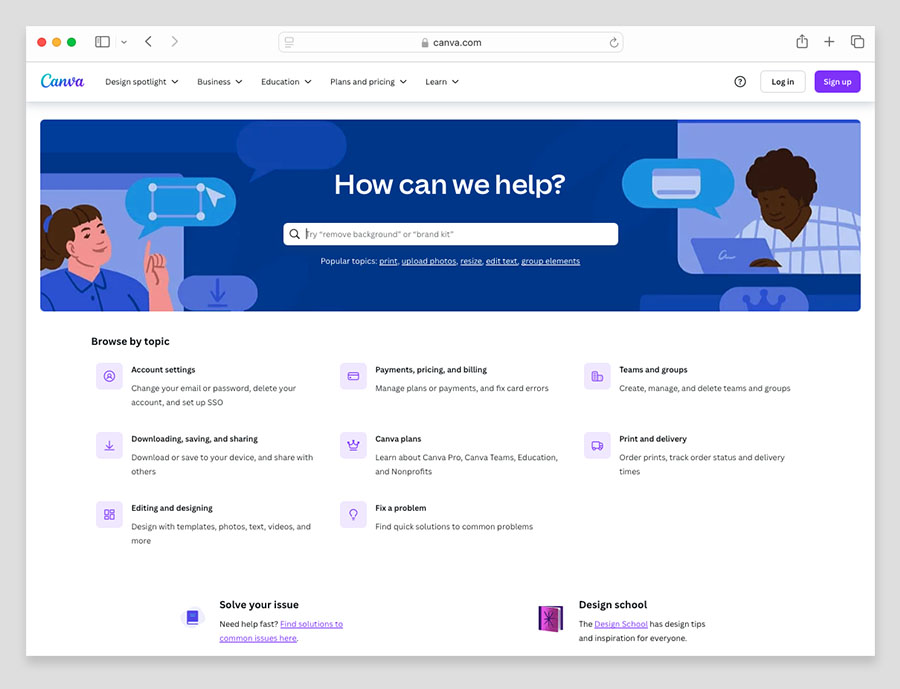This screenshot has height=689, width=900.
Task: Click the Solve your issue heading
Action: coord(259,605)
